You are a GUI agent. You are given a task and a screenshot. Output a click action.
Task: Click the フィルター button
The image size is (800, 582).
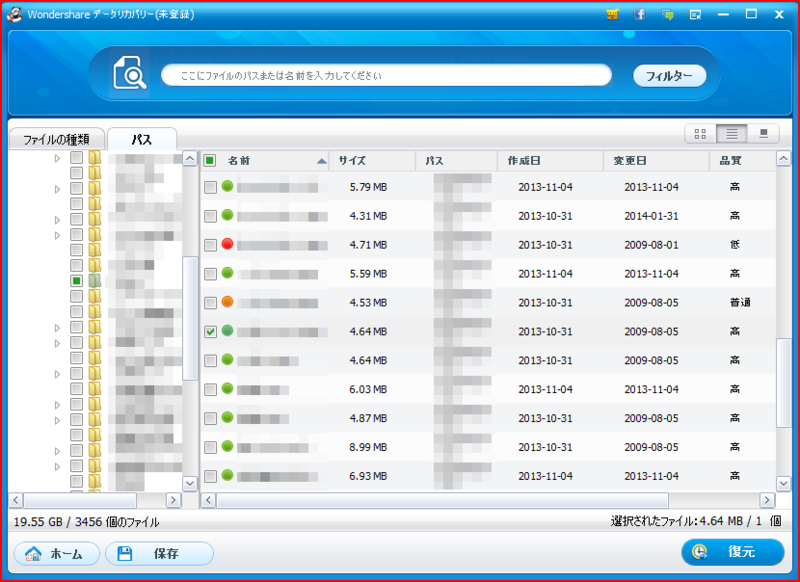669,76
